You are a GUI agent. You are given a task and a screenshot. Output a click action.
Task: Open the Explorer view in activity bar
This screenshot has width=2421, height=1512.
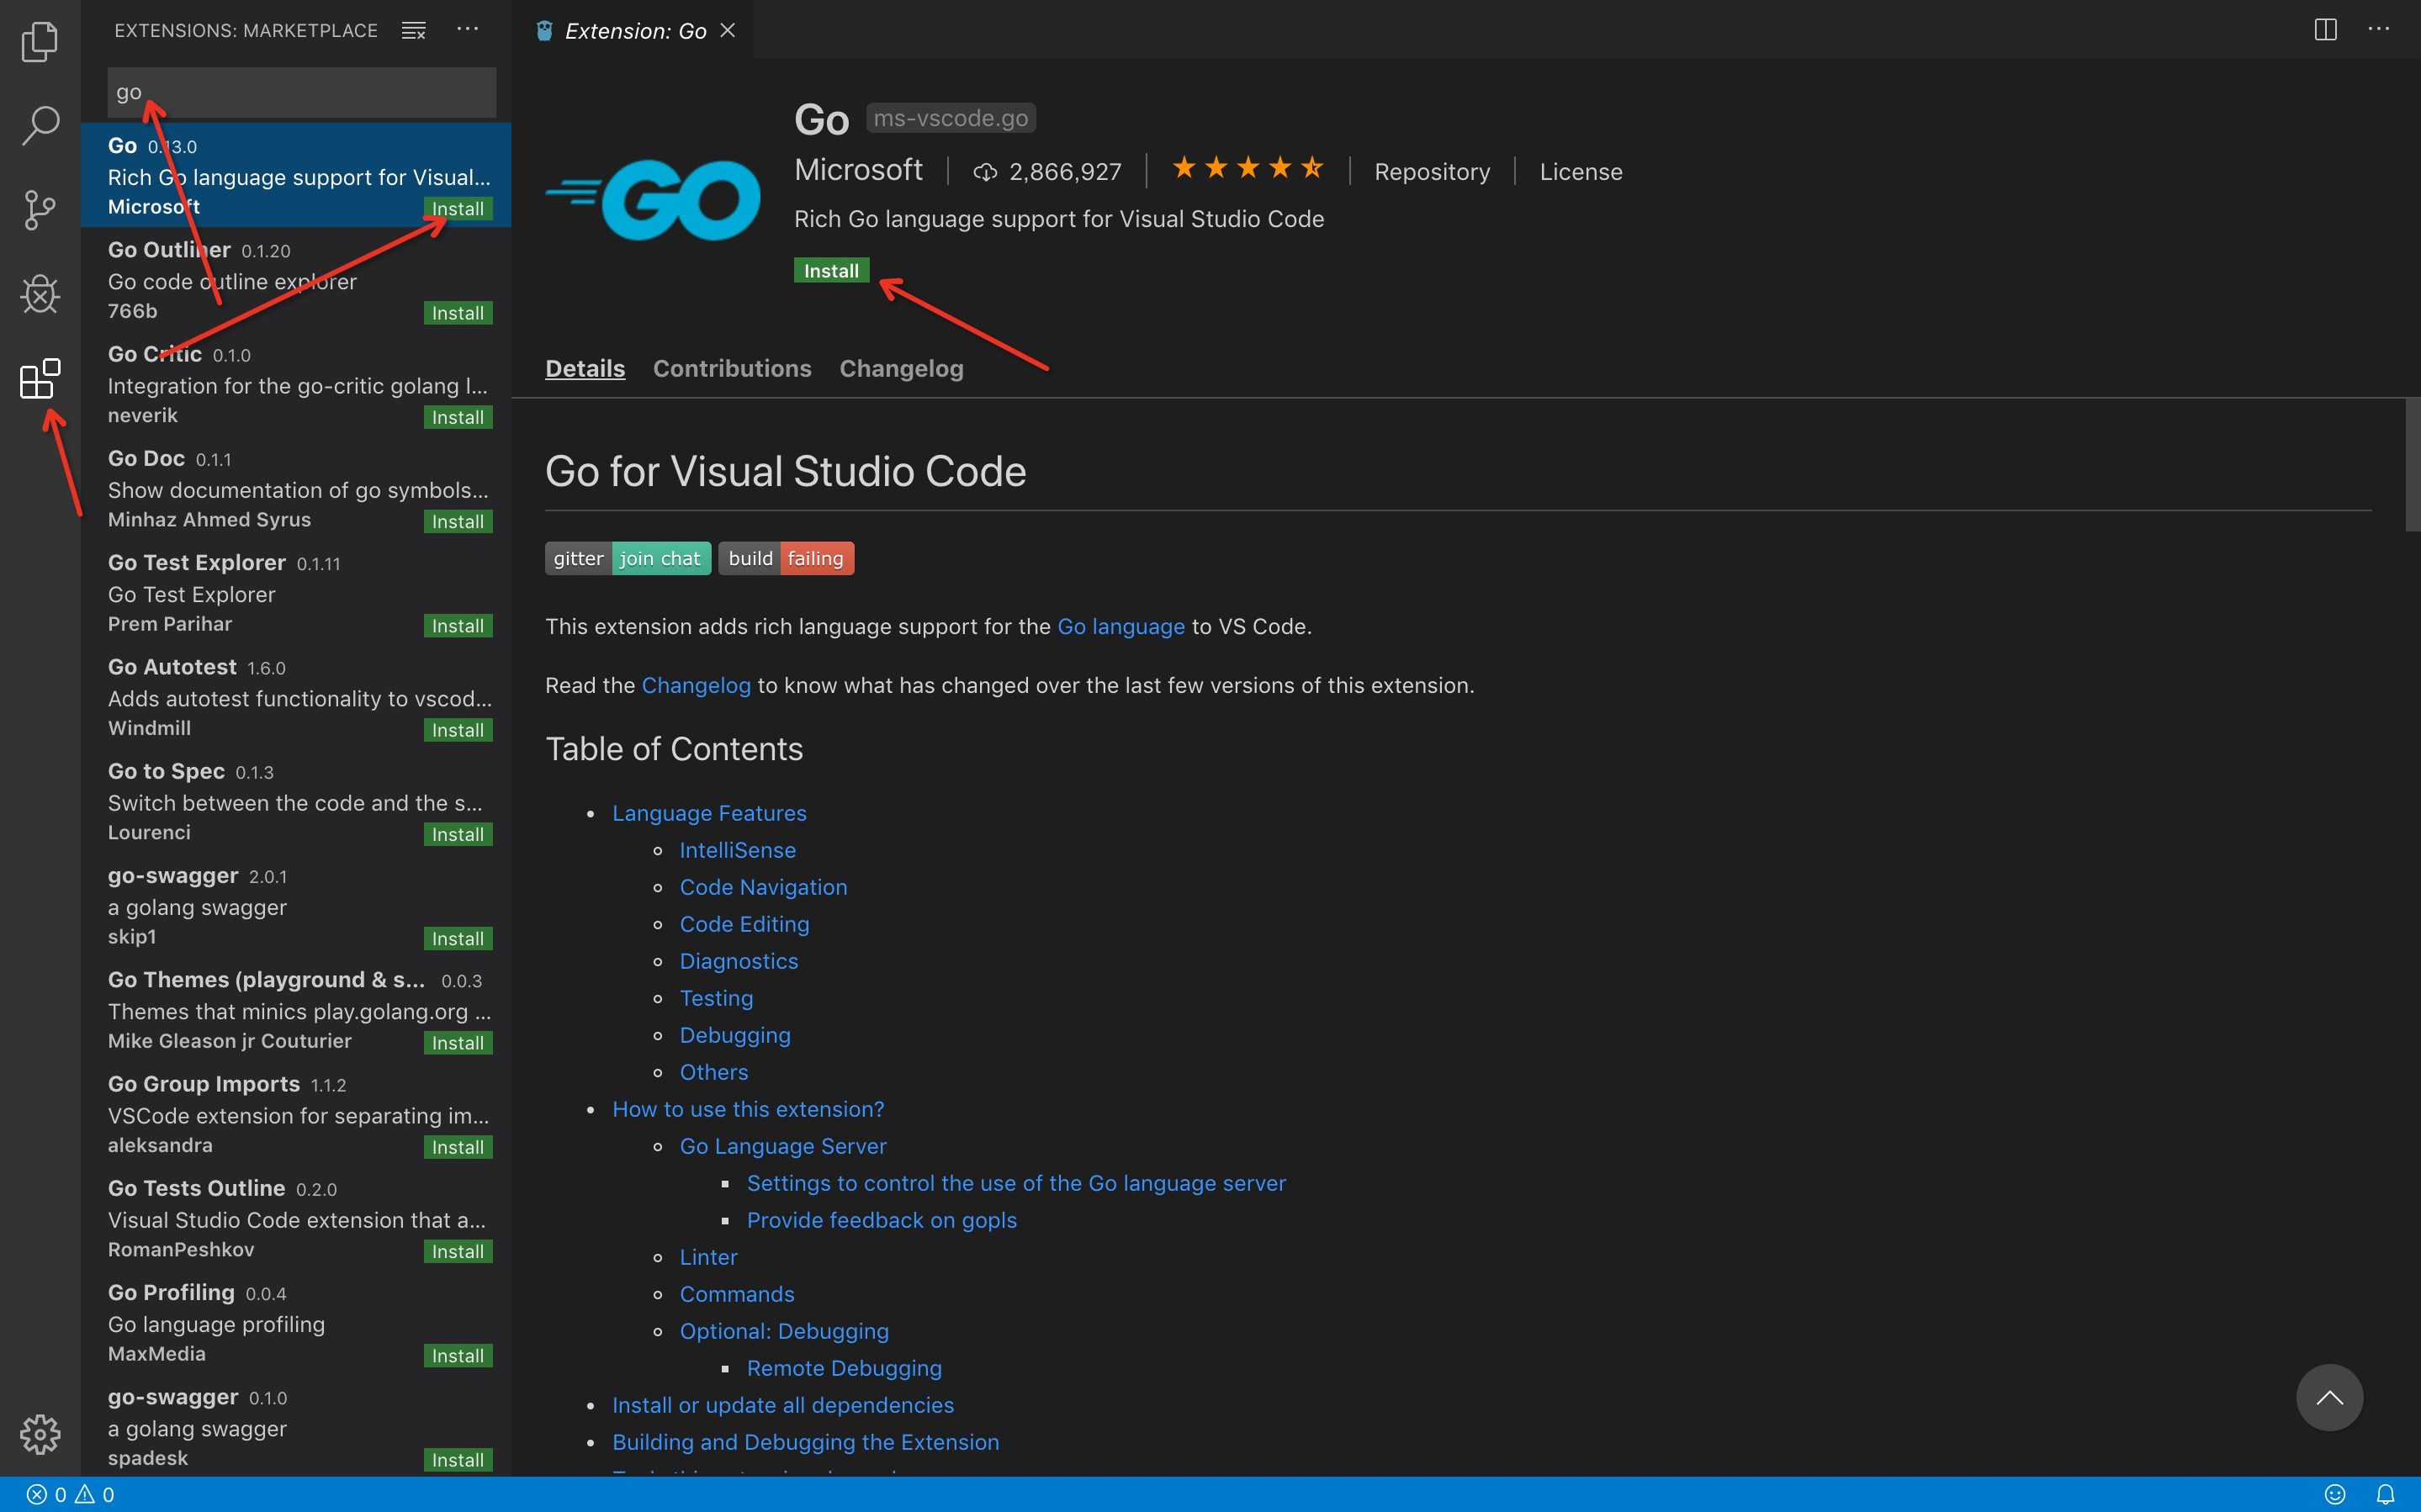(x=40, y=41)
